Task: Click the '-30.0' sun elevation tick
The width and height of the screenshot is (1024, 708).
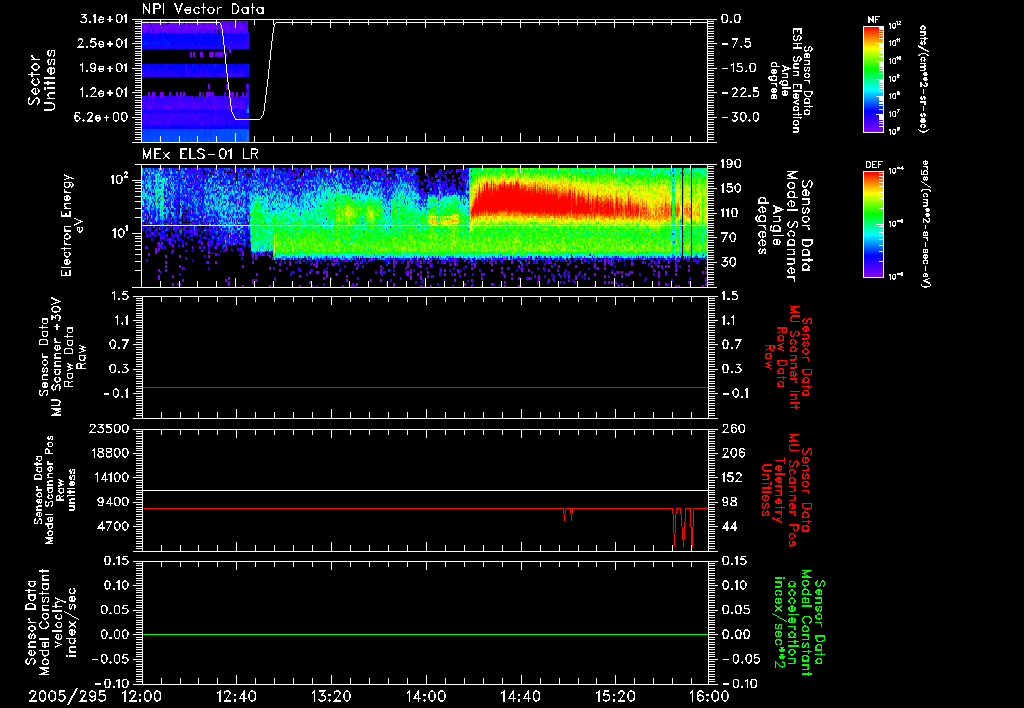Action: point(741,117)
